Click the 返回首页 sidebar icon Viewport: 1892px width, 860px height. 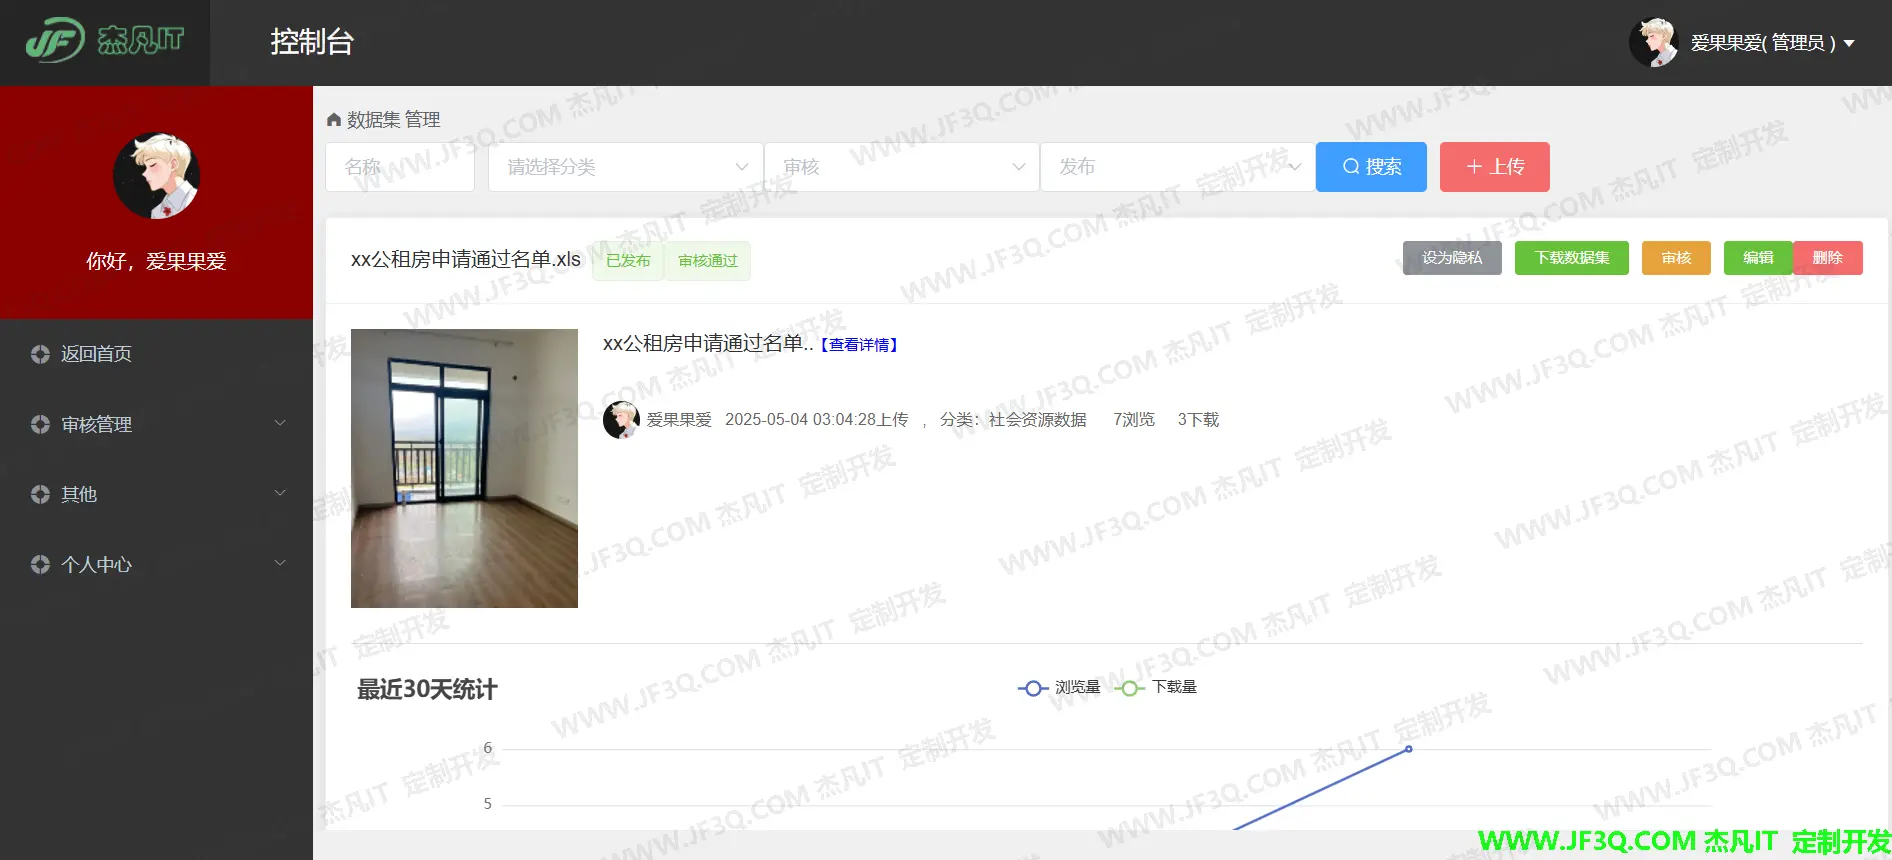(40, 354)
